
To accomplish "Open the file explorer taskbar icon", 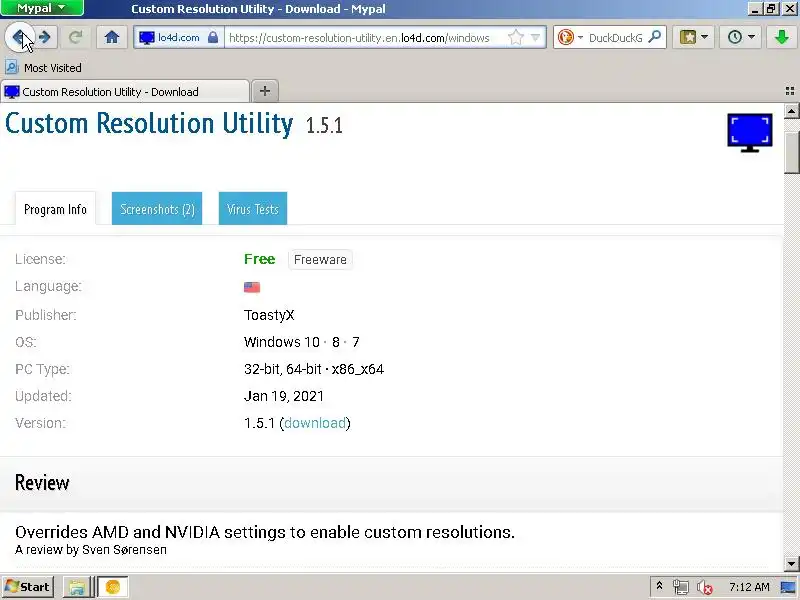I will click(x=77, y=588).
